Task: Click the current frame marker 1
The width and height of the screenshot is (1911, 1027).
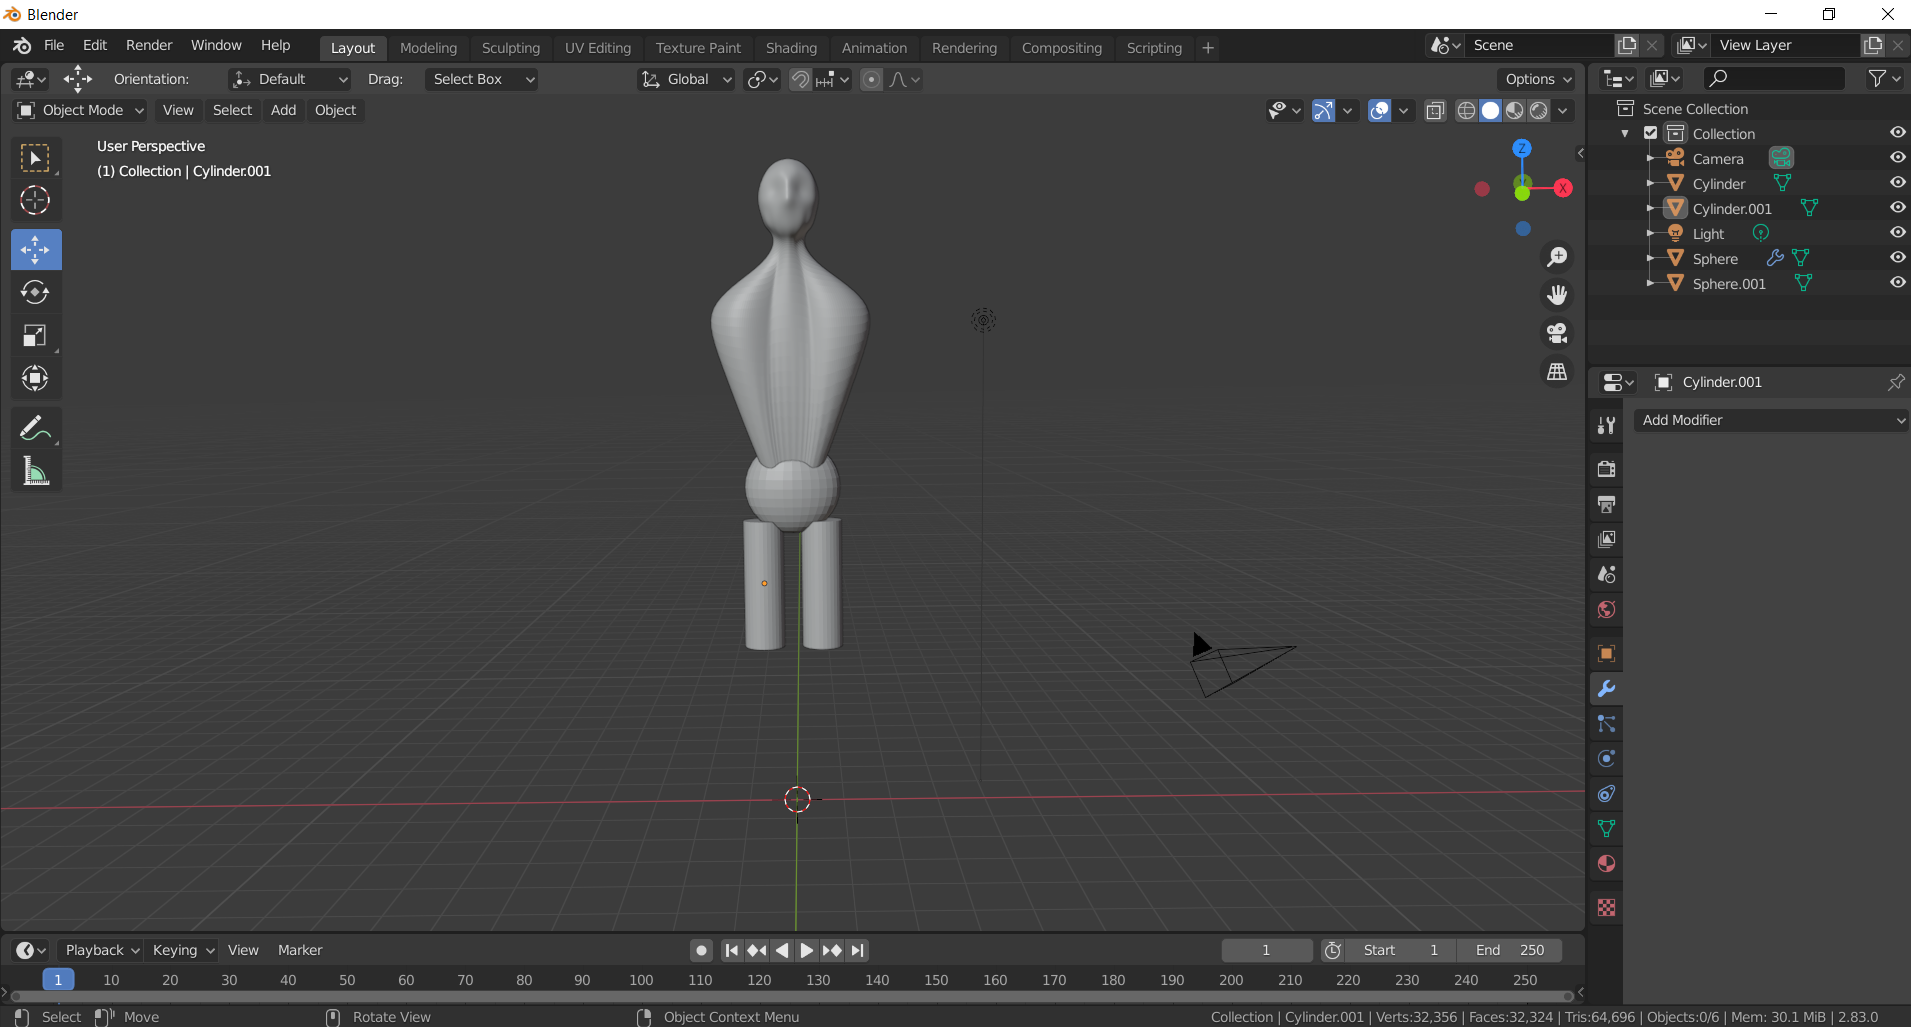Action: (58, 980)
